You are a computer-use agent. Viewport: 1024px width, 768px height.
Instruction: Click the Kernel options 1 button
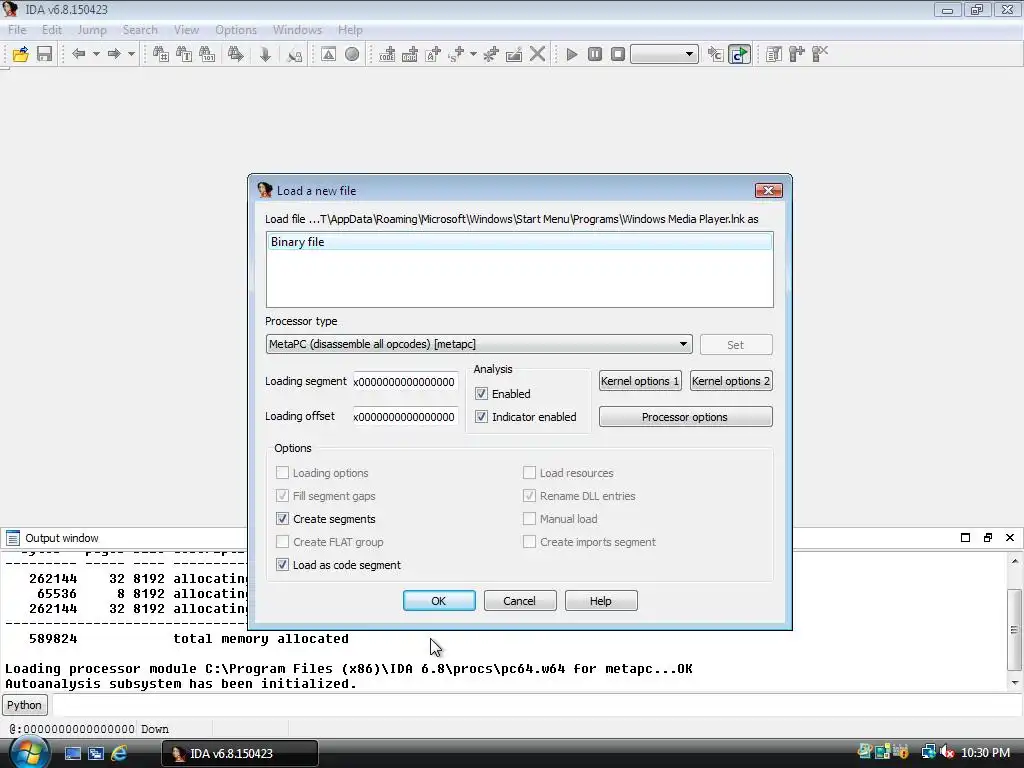pos(640,381)
